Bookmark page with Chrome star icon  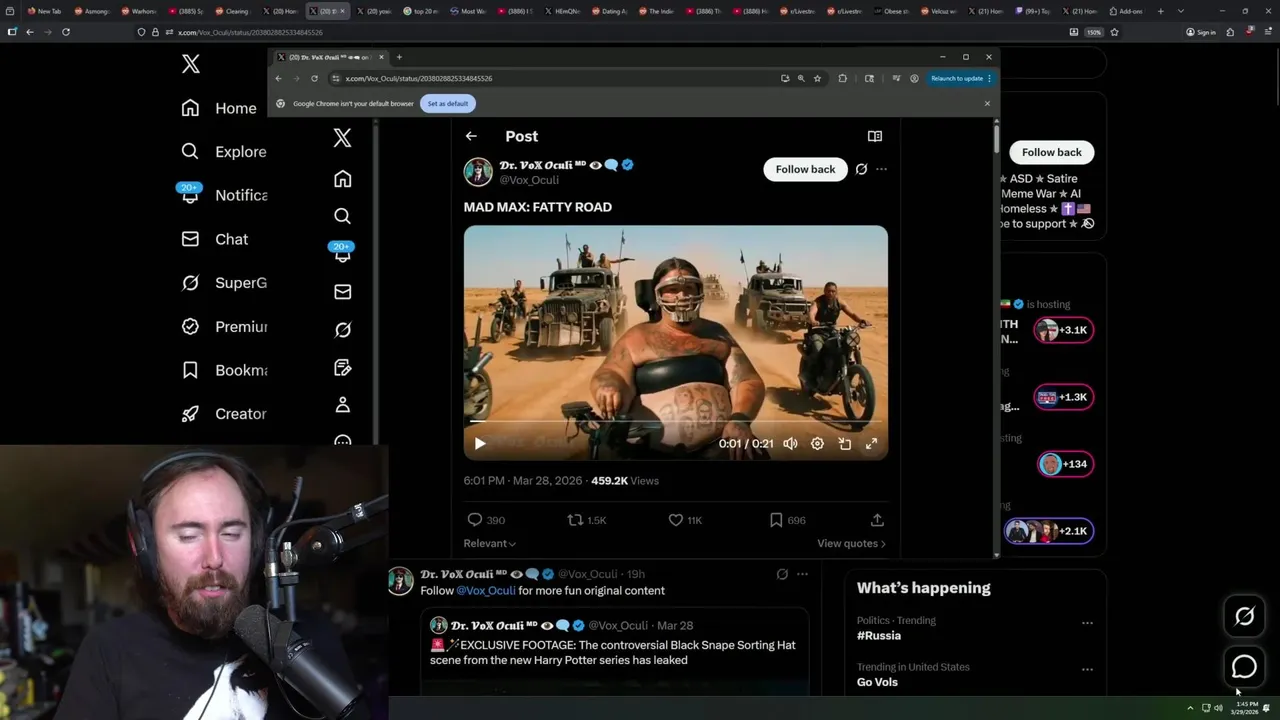(x=817, y=78)
